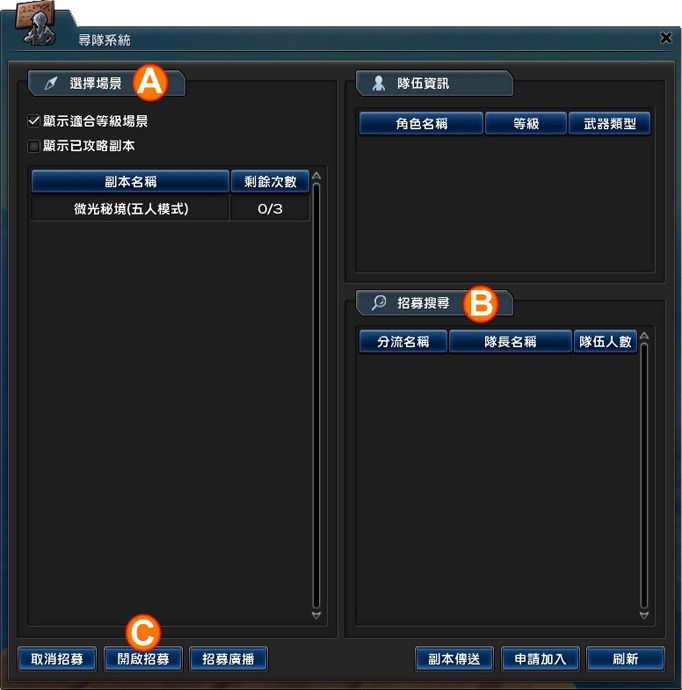Sort by 副本名稱 column header
Viewport: 682px width, 690px height.
click(130, 181)
